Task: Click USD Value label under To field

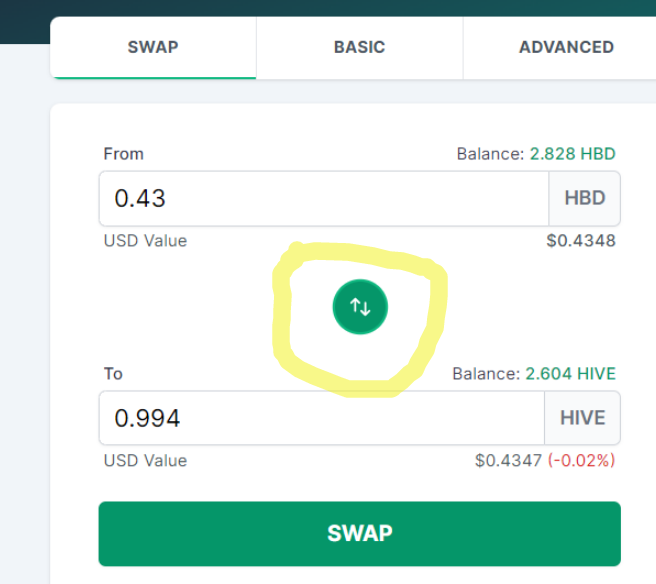Action: pyautogui.click(x=145, y=461)
